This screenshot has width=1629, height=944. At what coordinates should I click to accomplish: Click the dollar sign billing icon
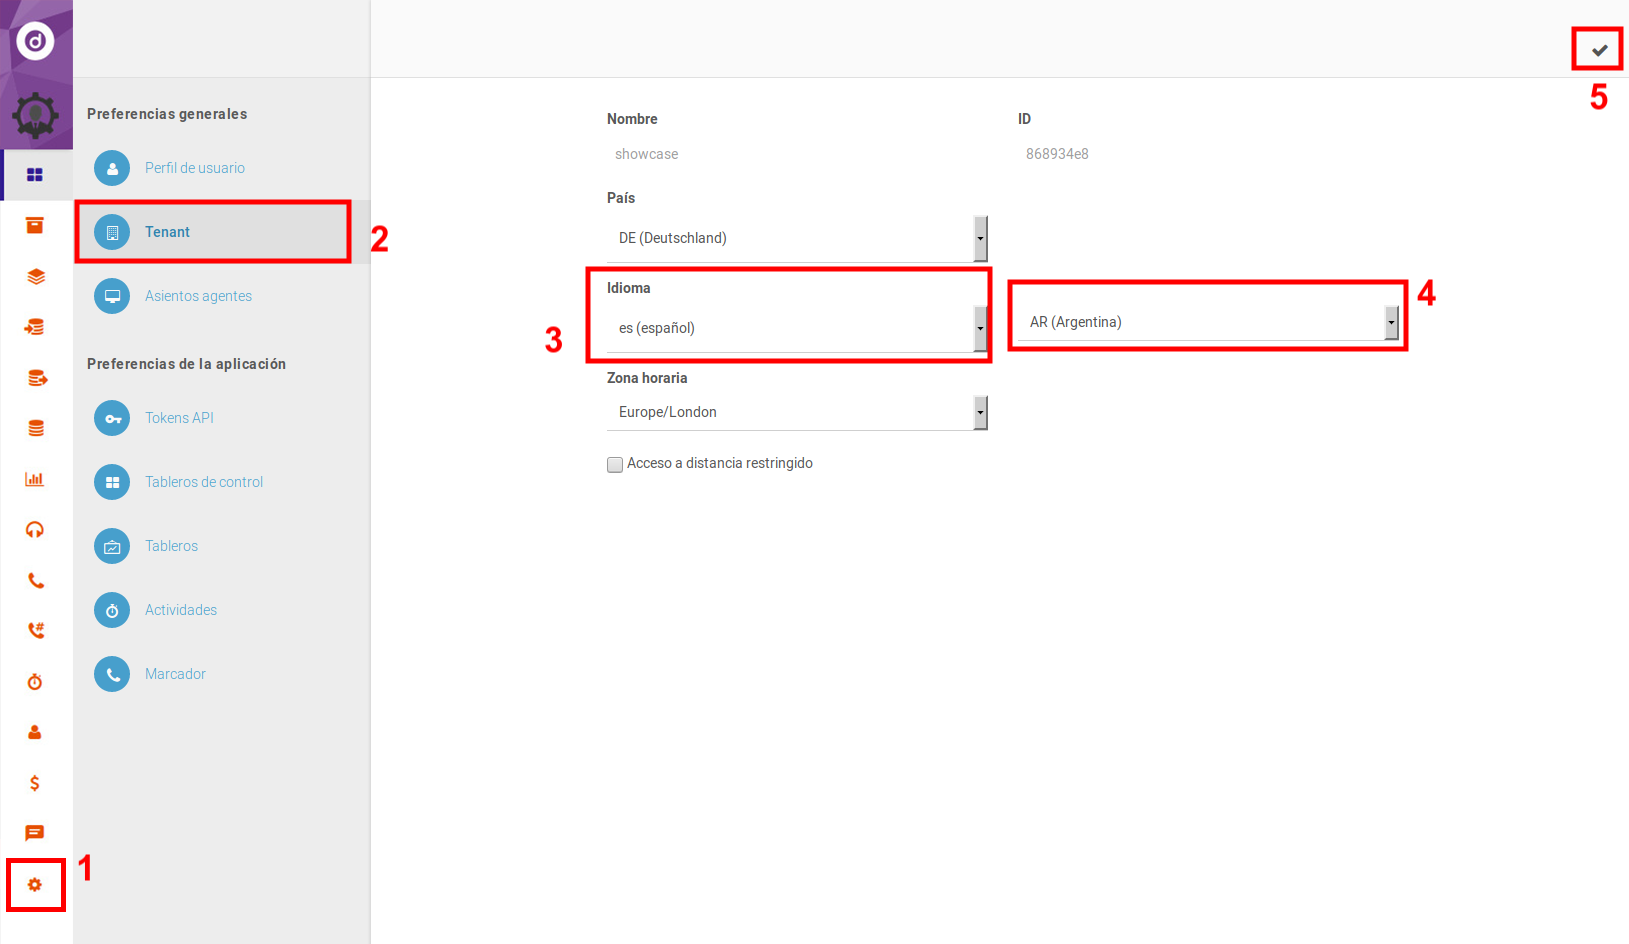[36, 783]
